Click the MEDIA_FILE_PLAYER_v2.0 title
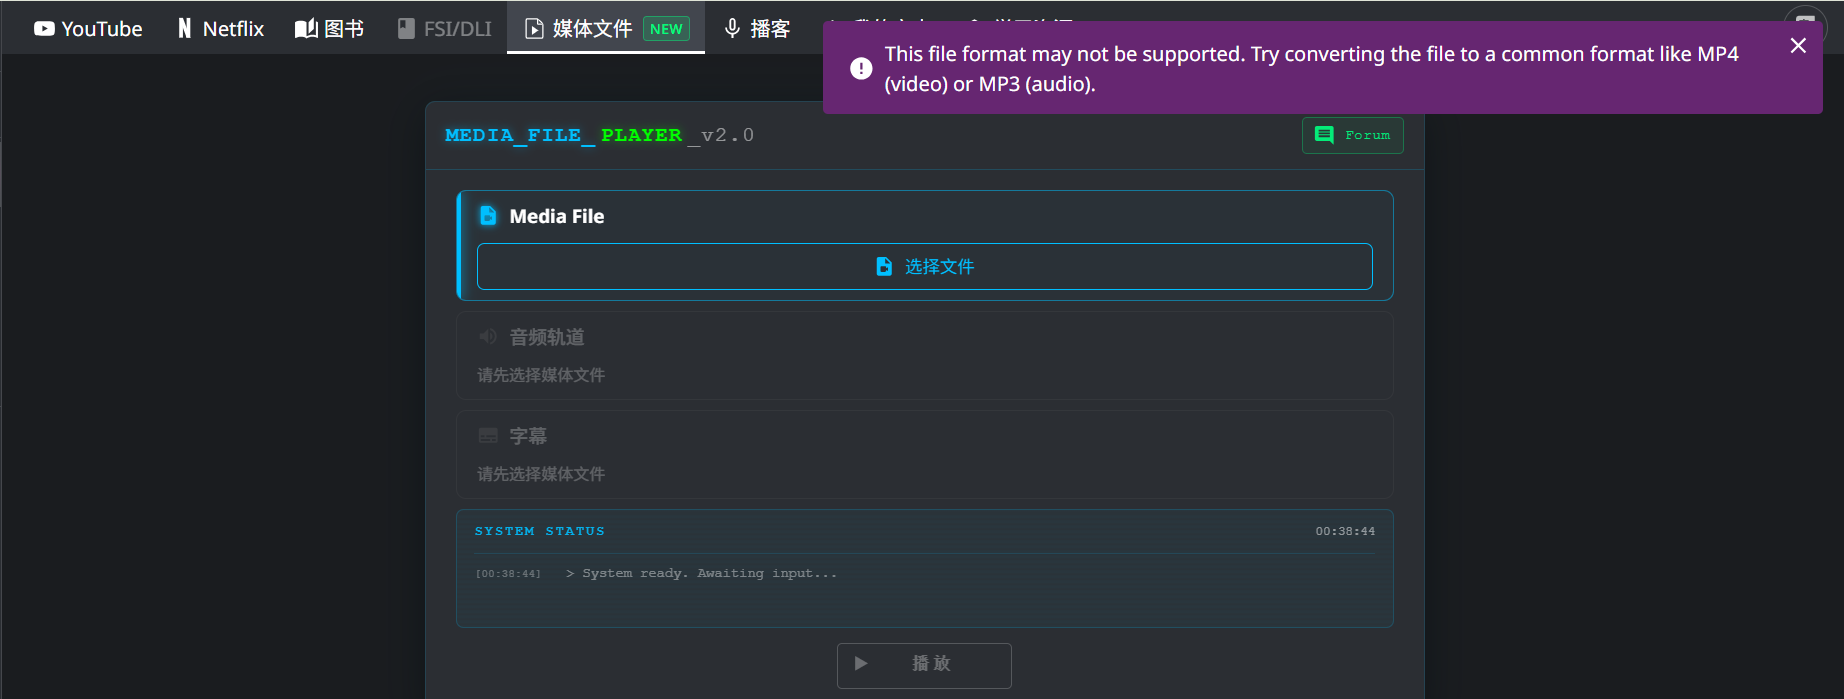This screenshot has width=1844, height=699. 599,135
